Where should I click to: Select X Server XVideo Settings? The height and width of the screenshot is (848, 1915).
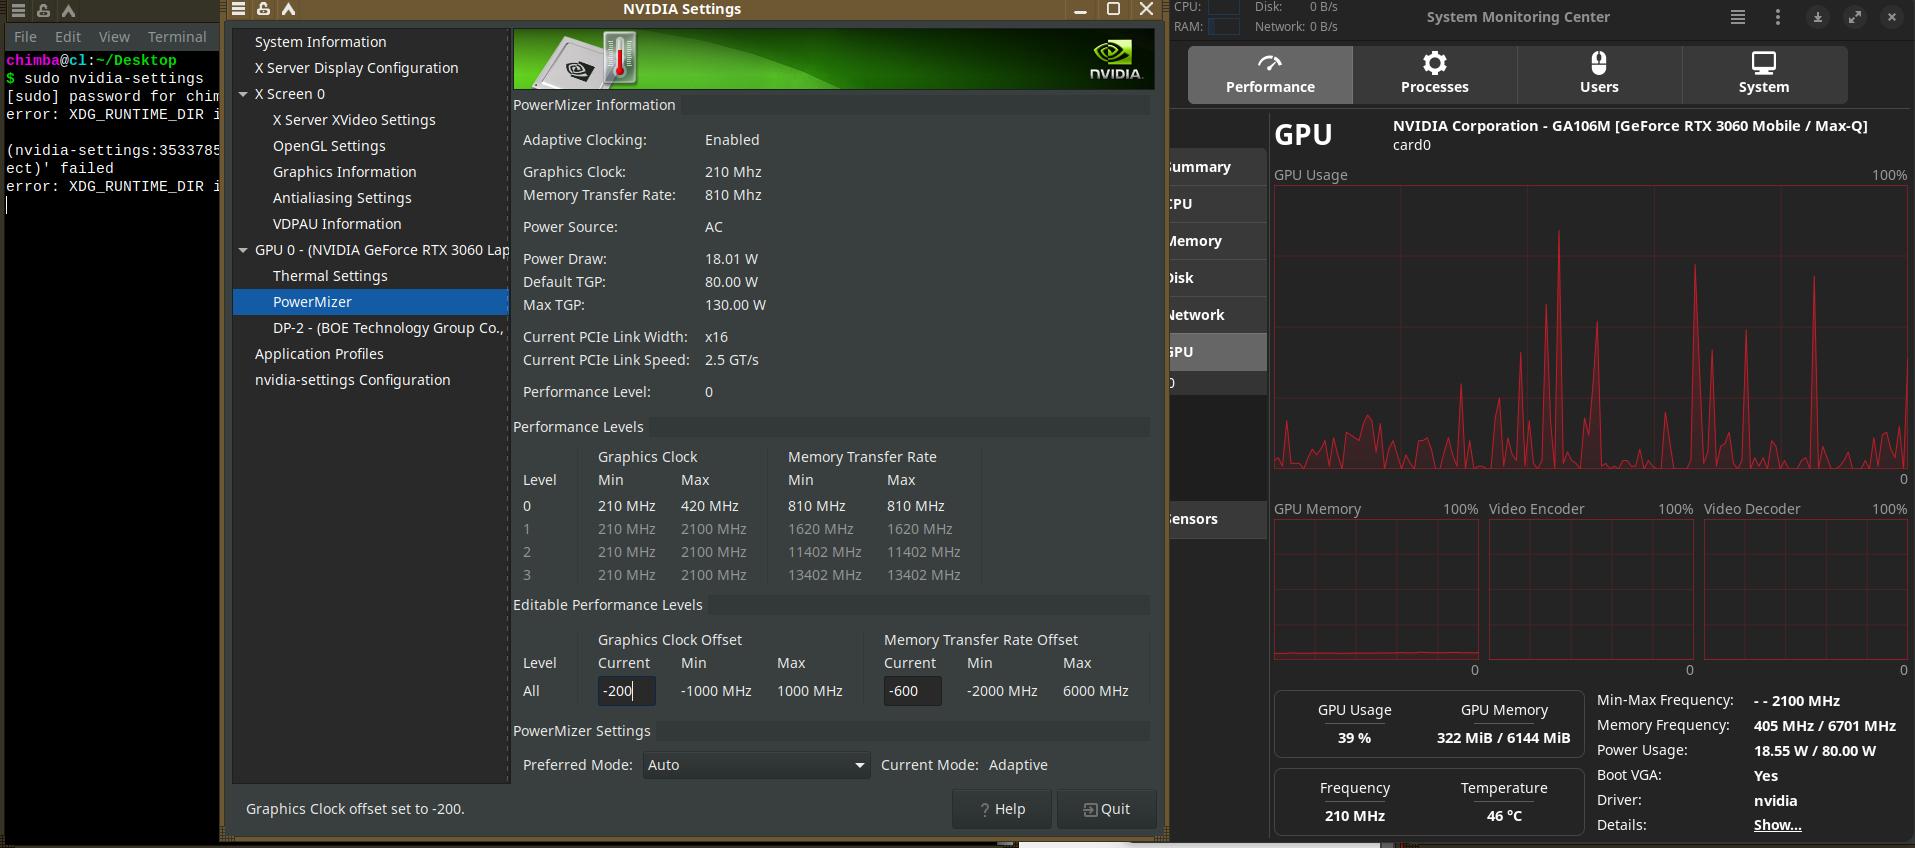click(354, 120)
